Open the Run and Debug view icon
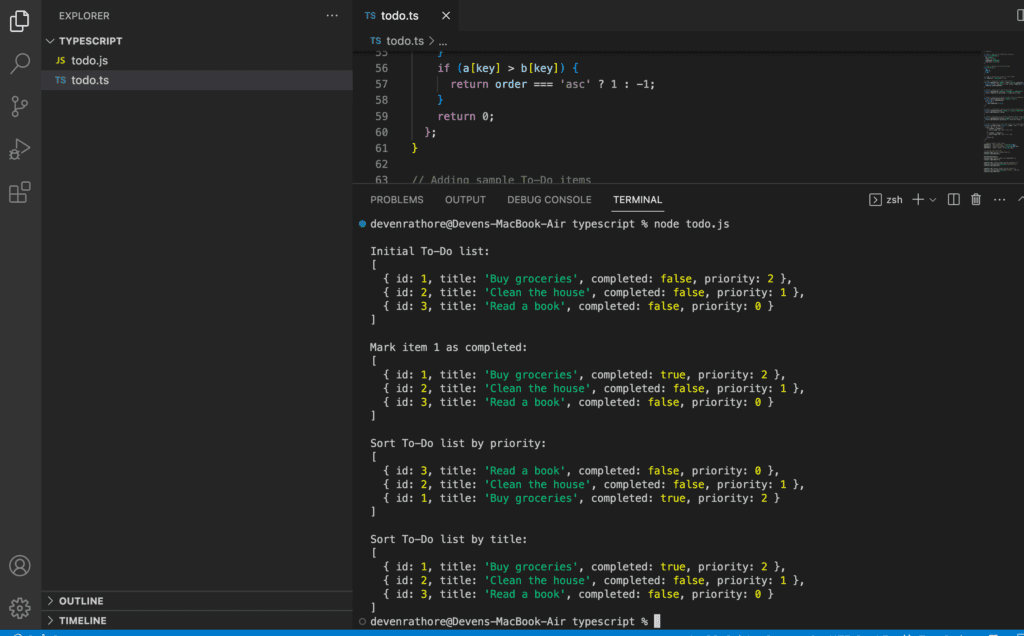The height and width of the screenshot is (636, 1024). point(20,150)
